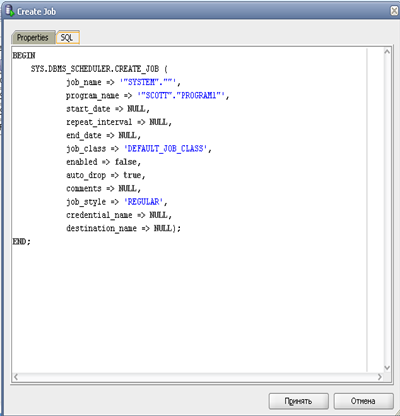Click the credential_name => NULL line
Screen dimensions: 400x416
click(x=119, y=215)
